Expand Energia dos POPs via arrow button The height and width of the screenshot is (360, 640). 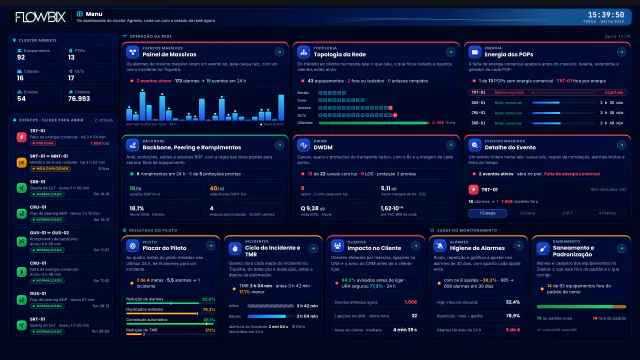click(x=621, y=52)
